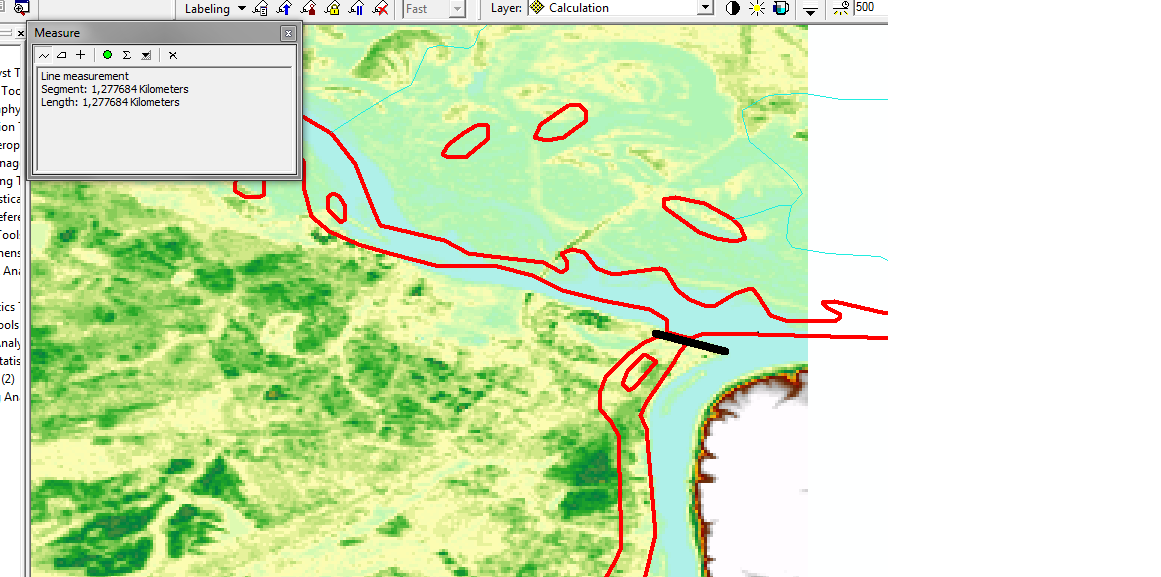Click the Lock Labels icon

(332, 9)
